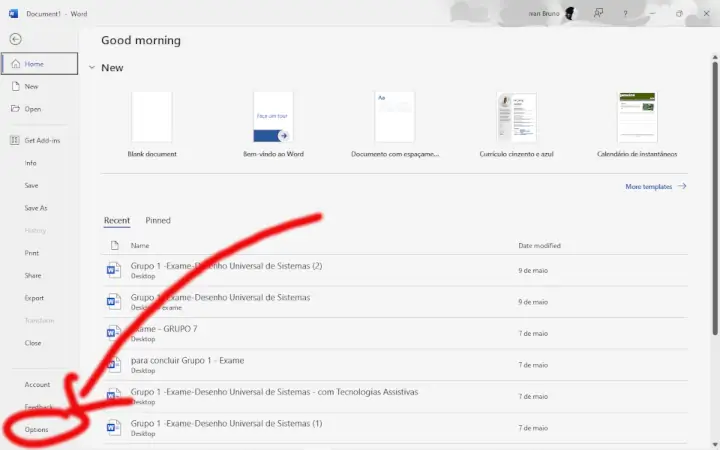Screen dimensions: 720x450
Task: Click the scrollbar down arrow
Action: coord(714,444)
